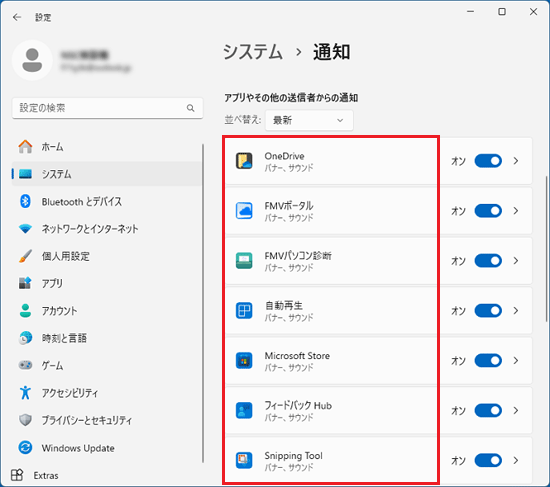Select Extras label in sidebar
The width and height of the screenshot is (550, 487).
[46, 475]
